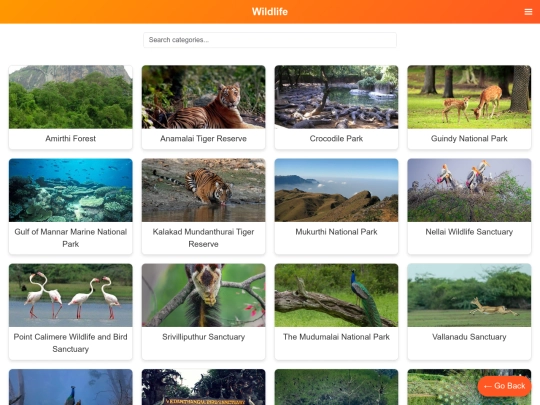Select The Mudumalai National Park title
Image resolution: width=540 pixels, height=405 pixels.
(x=336, y=337)
